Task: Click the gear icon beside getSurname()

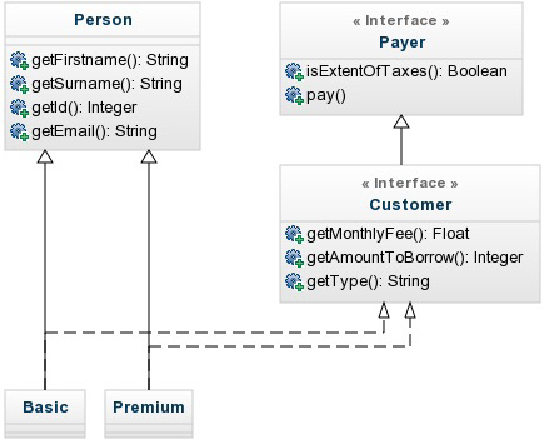Action: point(19,84)
